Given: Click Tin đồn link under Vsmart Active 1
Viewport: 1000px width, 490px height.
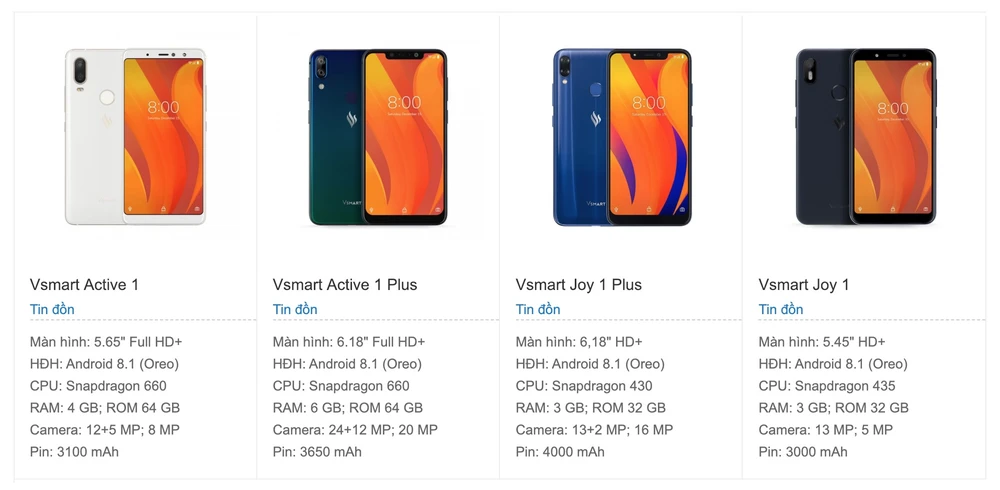Looking at the screenshot, I should 52,309.
